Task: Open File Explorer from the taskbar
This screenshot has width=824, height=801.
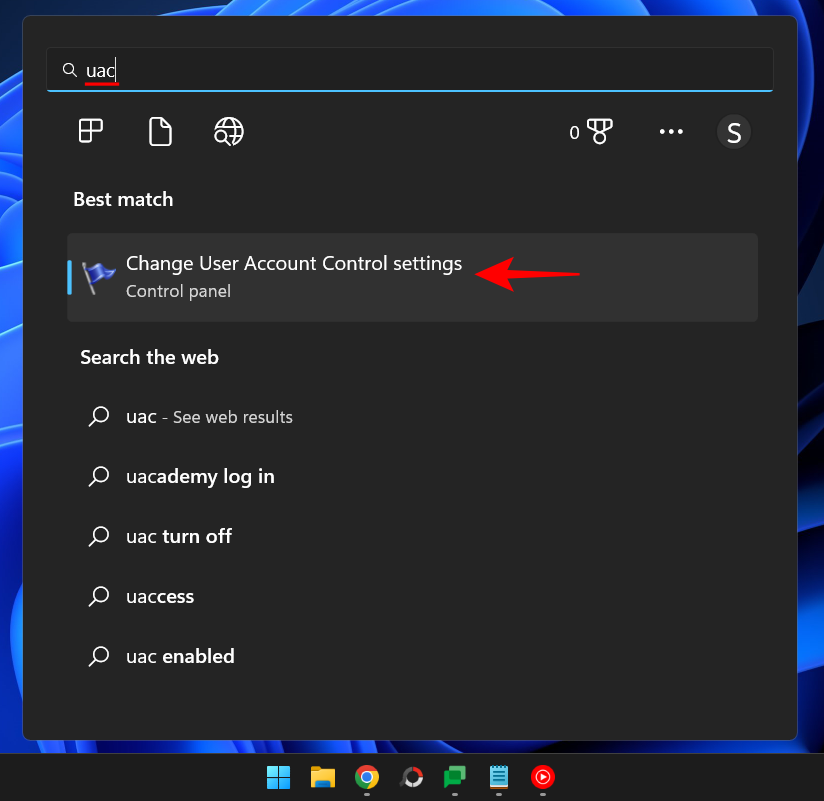Action: [322, 777]
